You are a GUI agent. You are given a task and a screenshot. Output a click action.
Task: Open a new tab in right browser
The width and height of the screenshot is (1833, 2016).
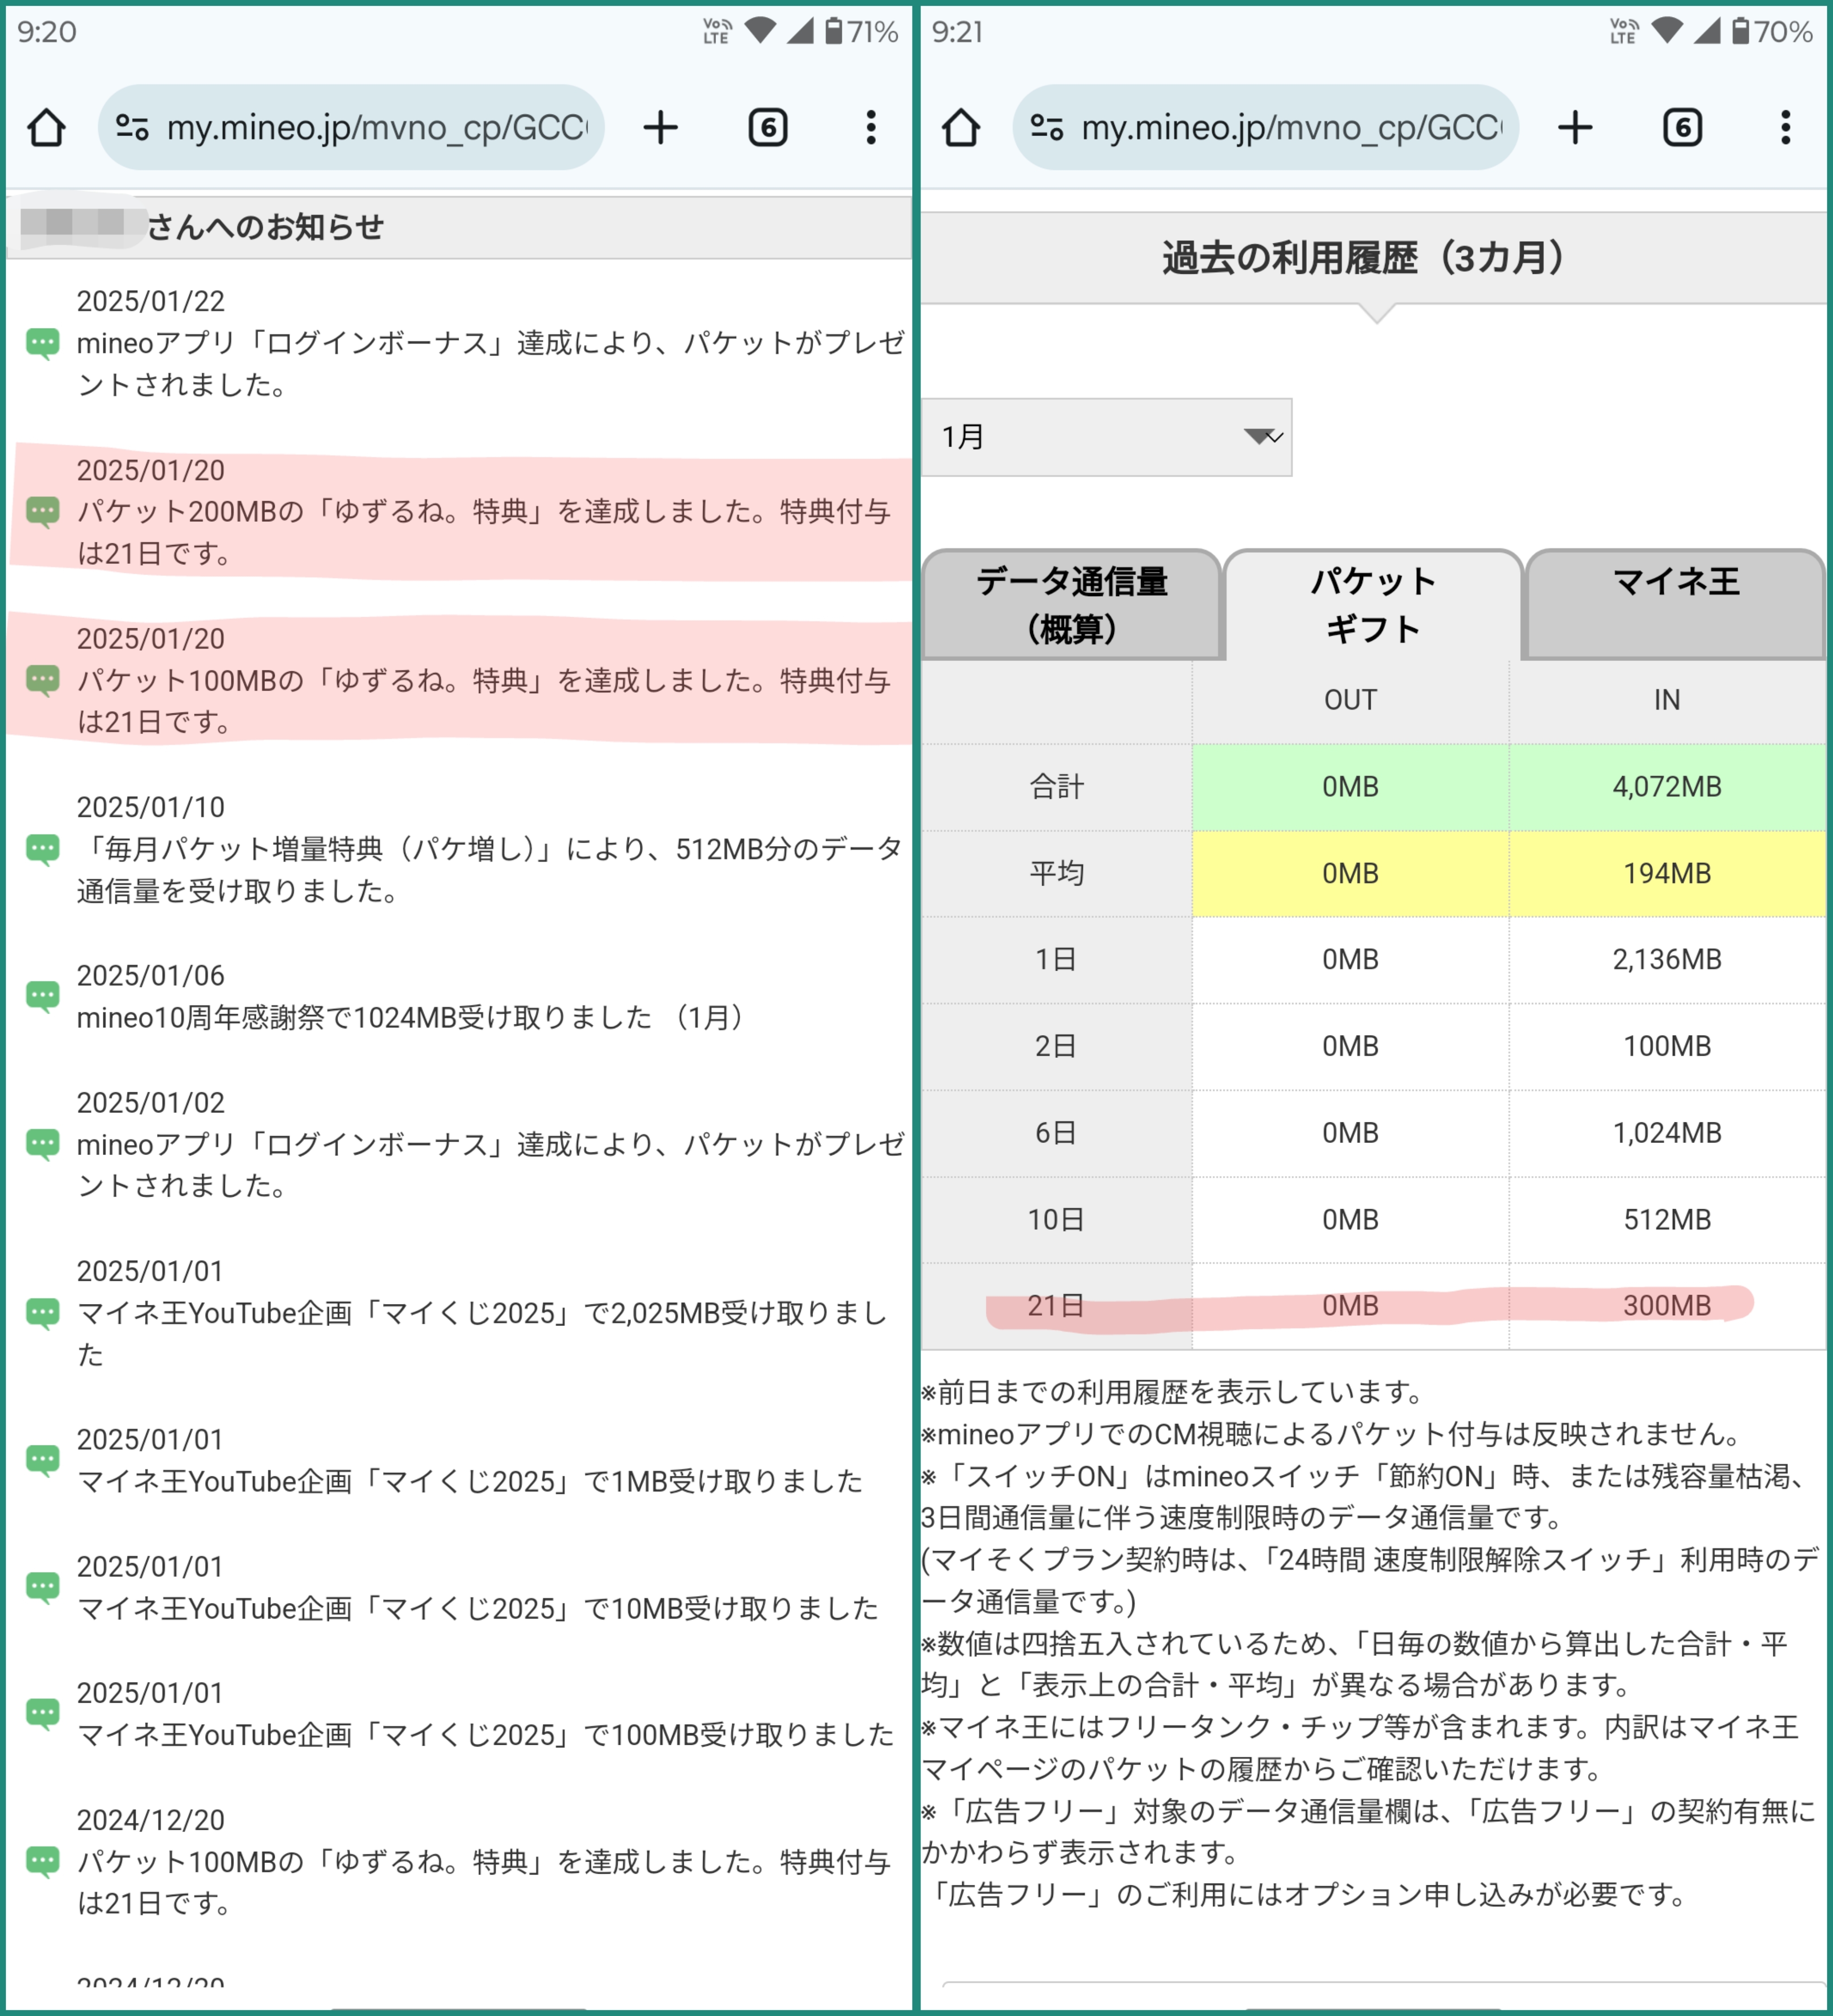click(x=1575, y=128)
